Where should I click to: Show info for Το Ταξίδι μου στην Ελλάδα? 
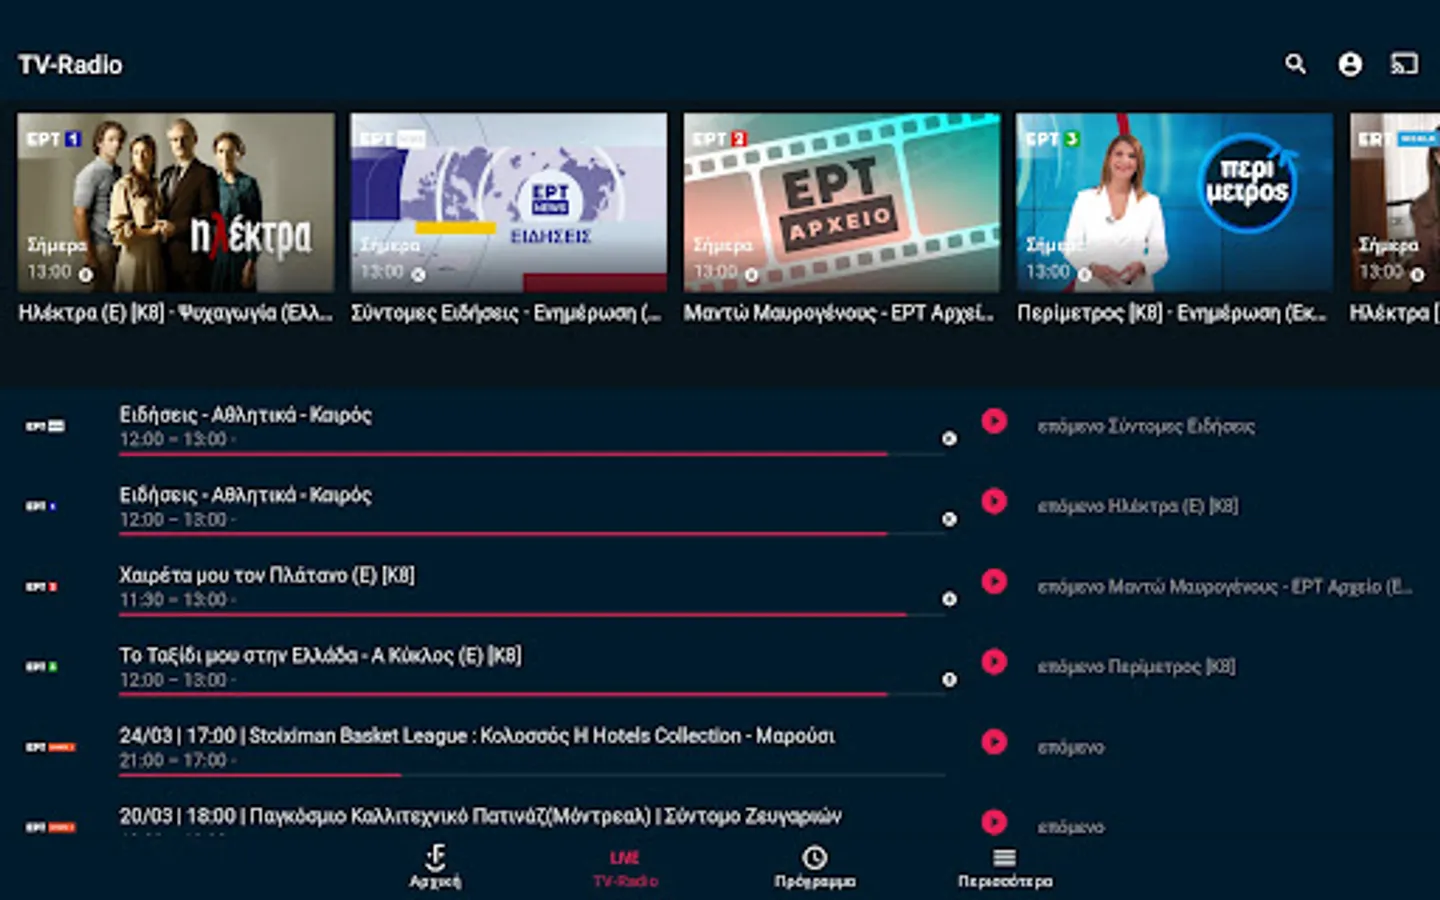(x=948, y=680)
